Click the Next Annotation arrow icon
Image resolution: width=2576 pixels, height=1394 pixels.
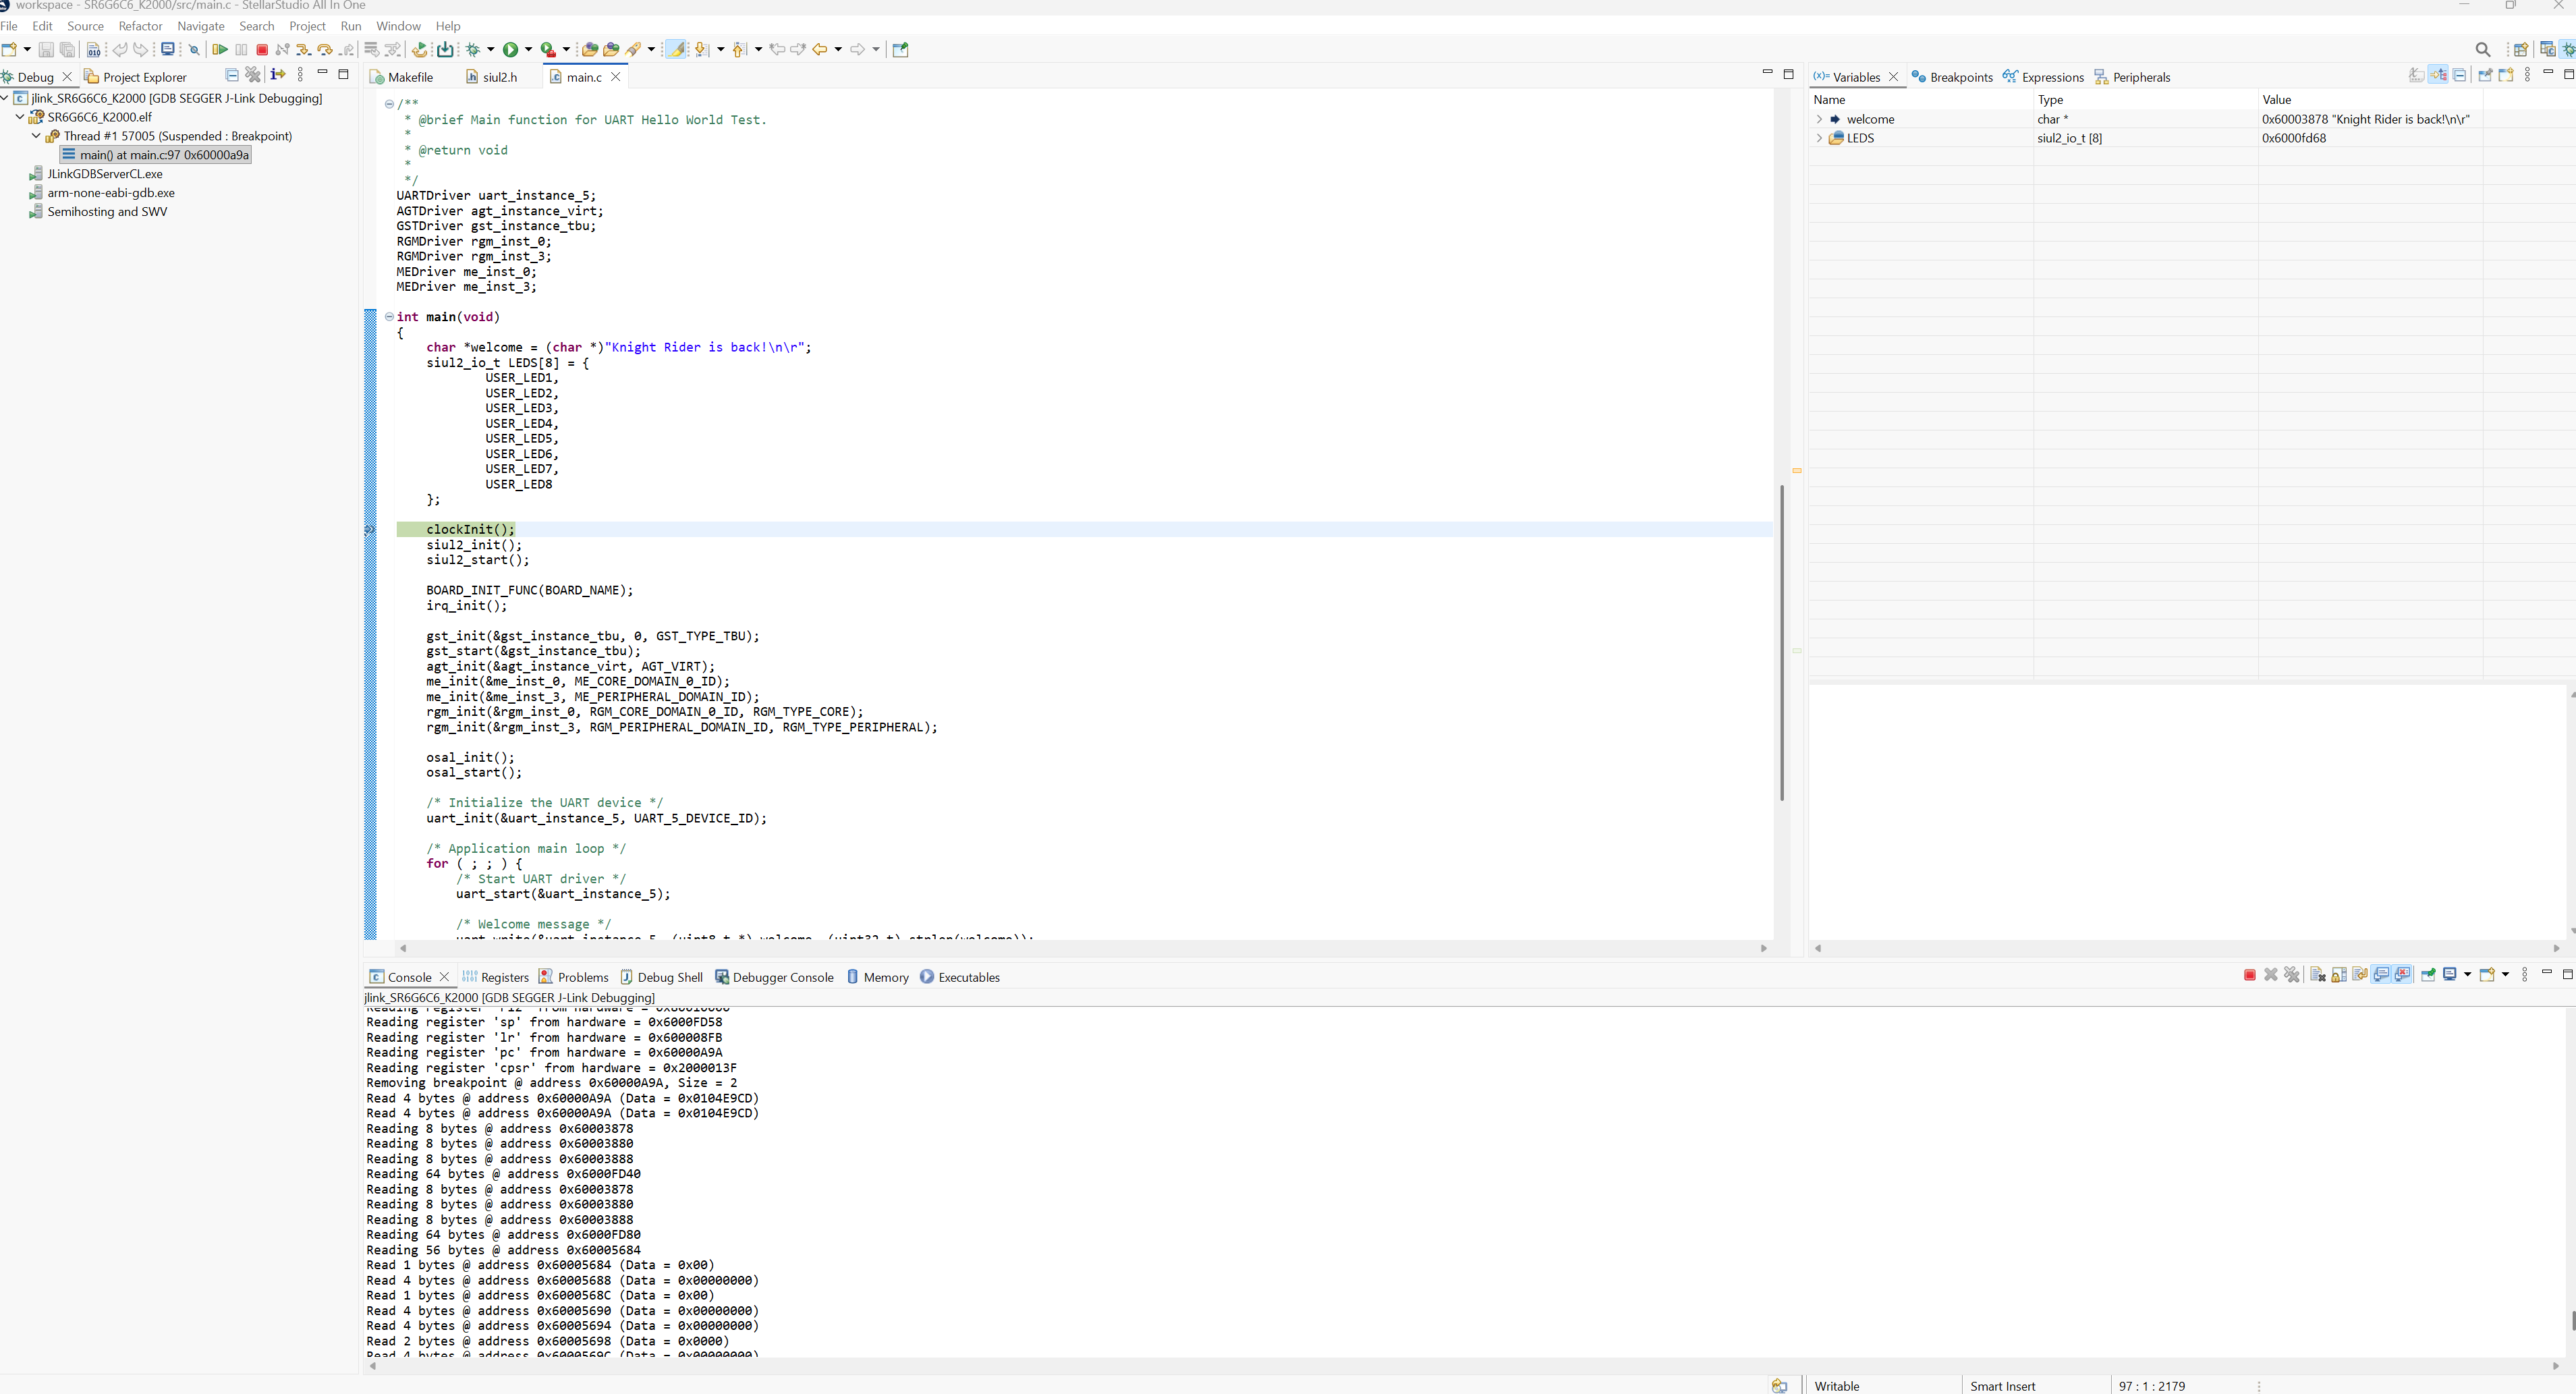pos(701,49)
